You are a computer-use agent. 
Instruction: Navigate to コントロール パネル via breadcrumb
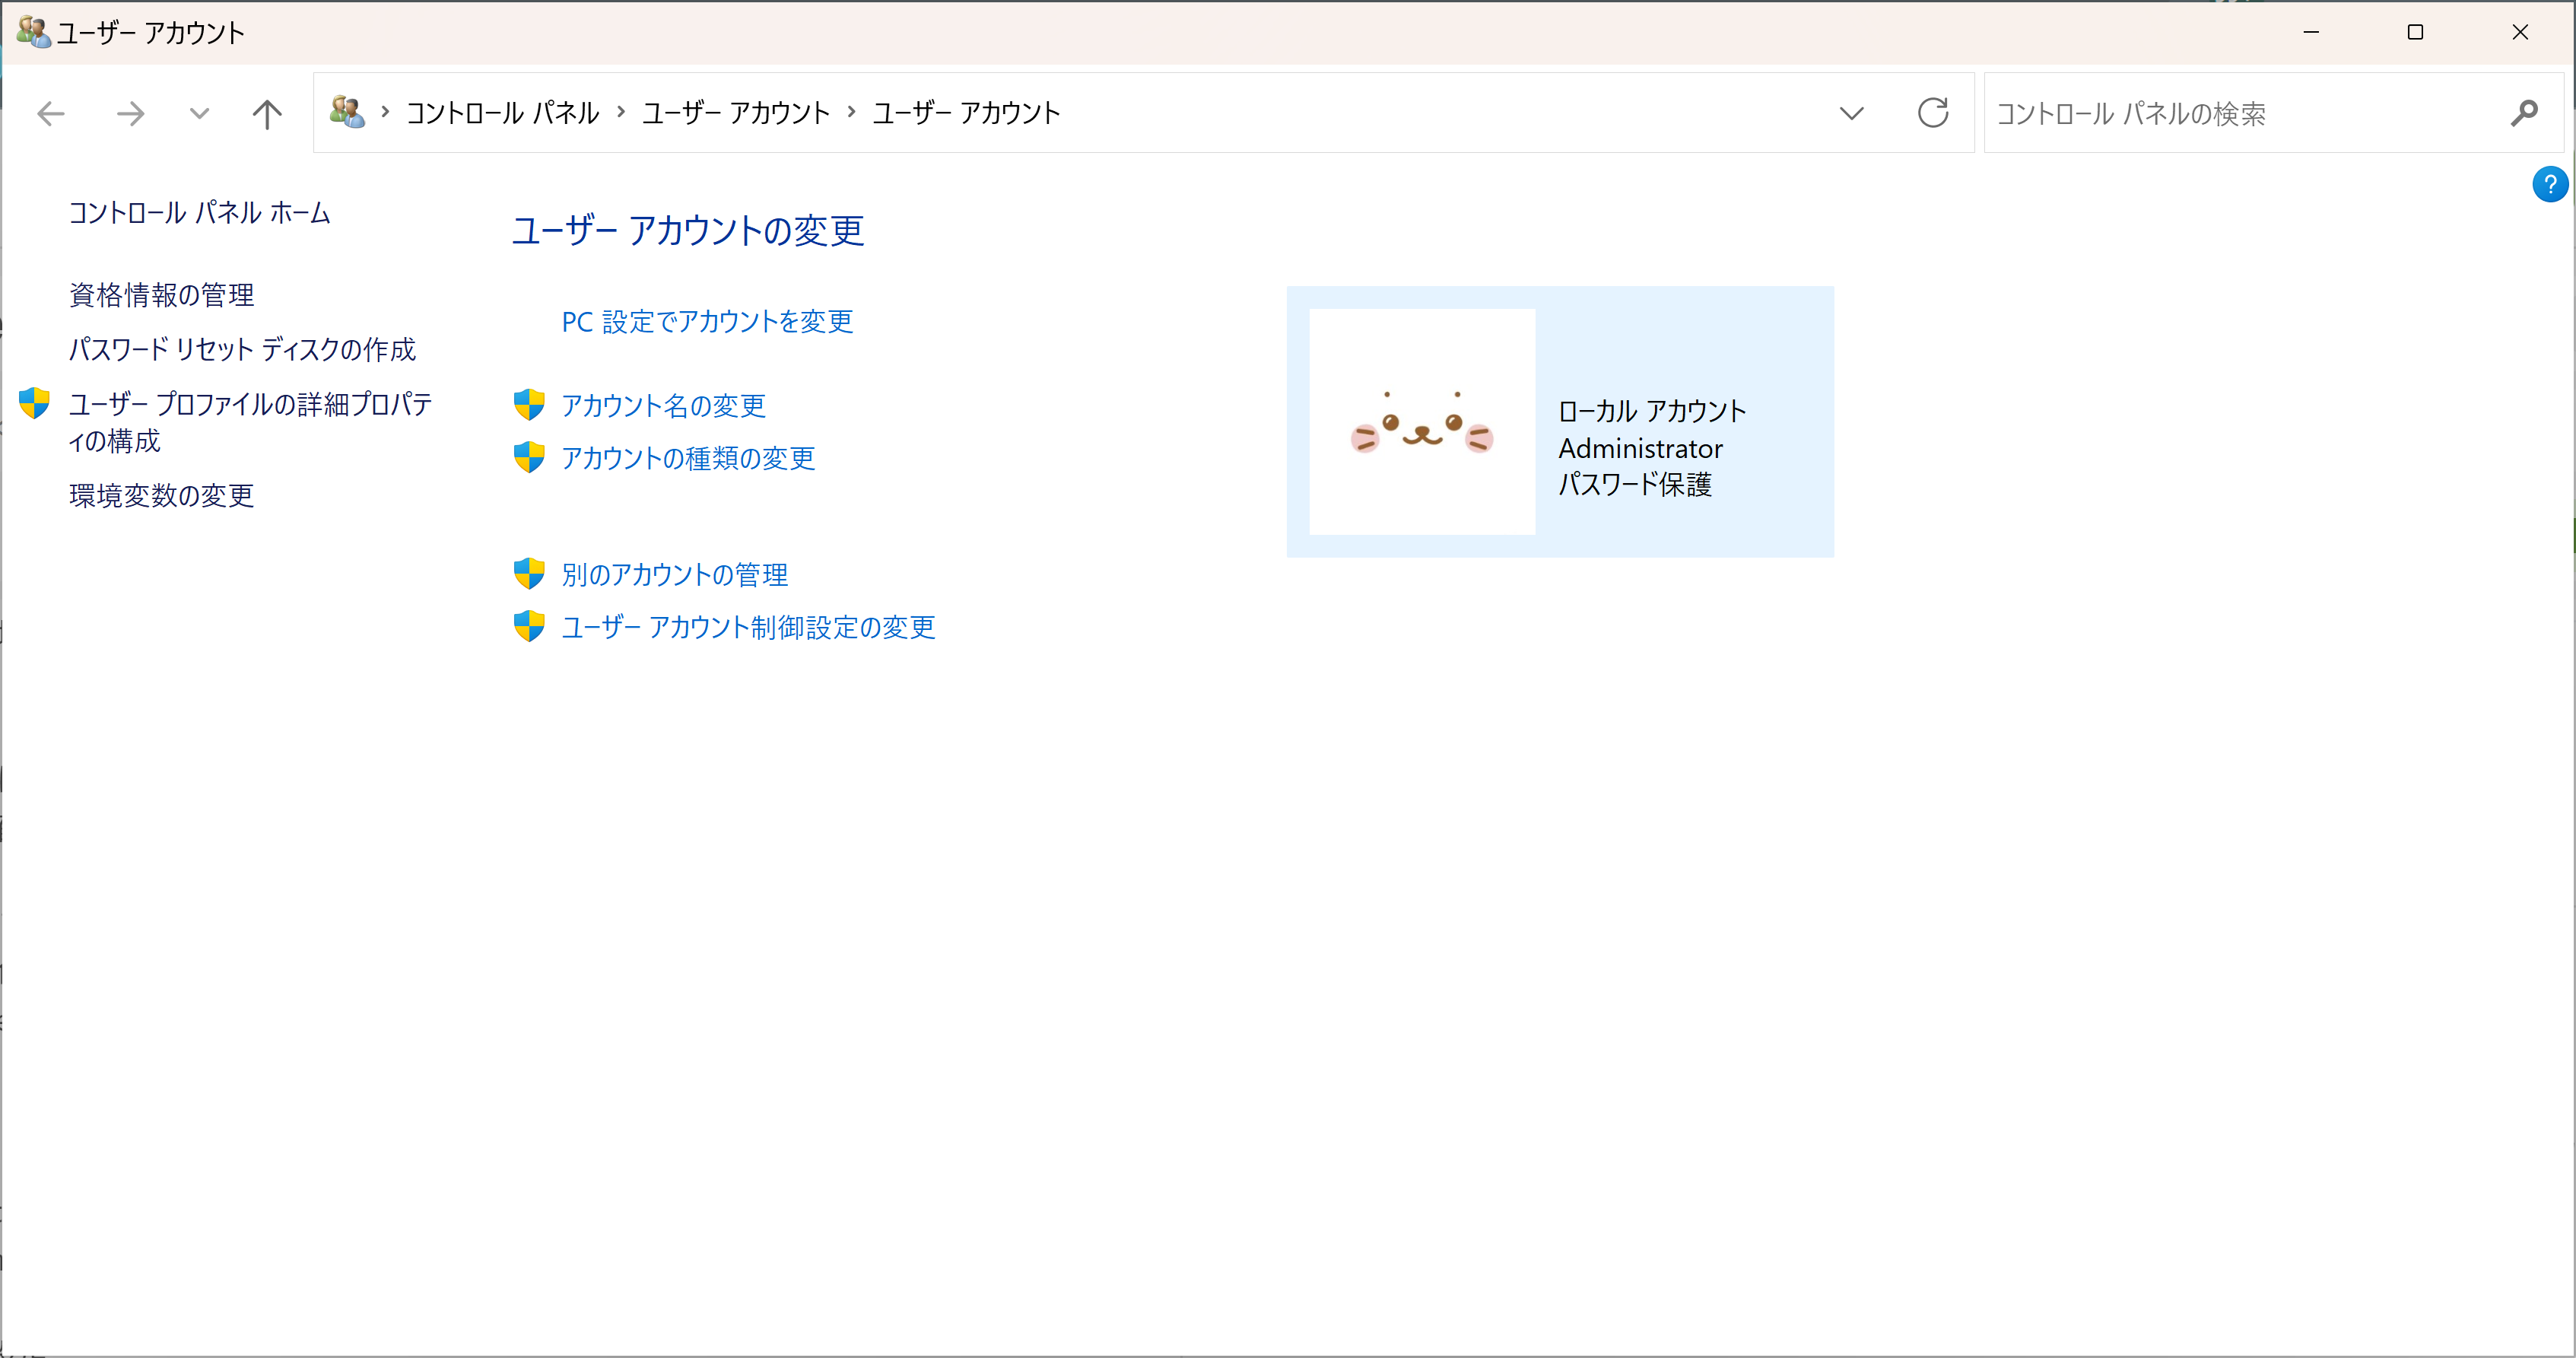[x=501, y=112]
